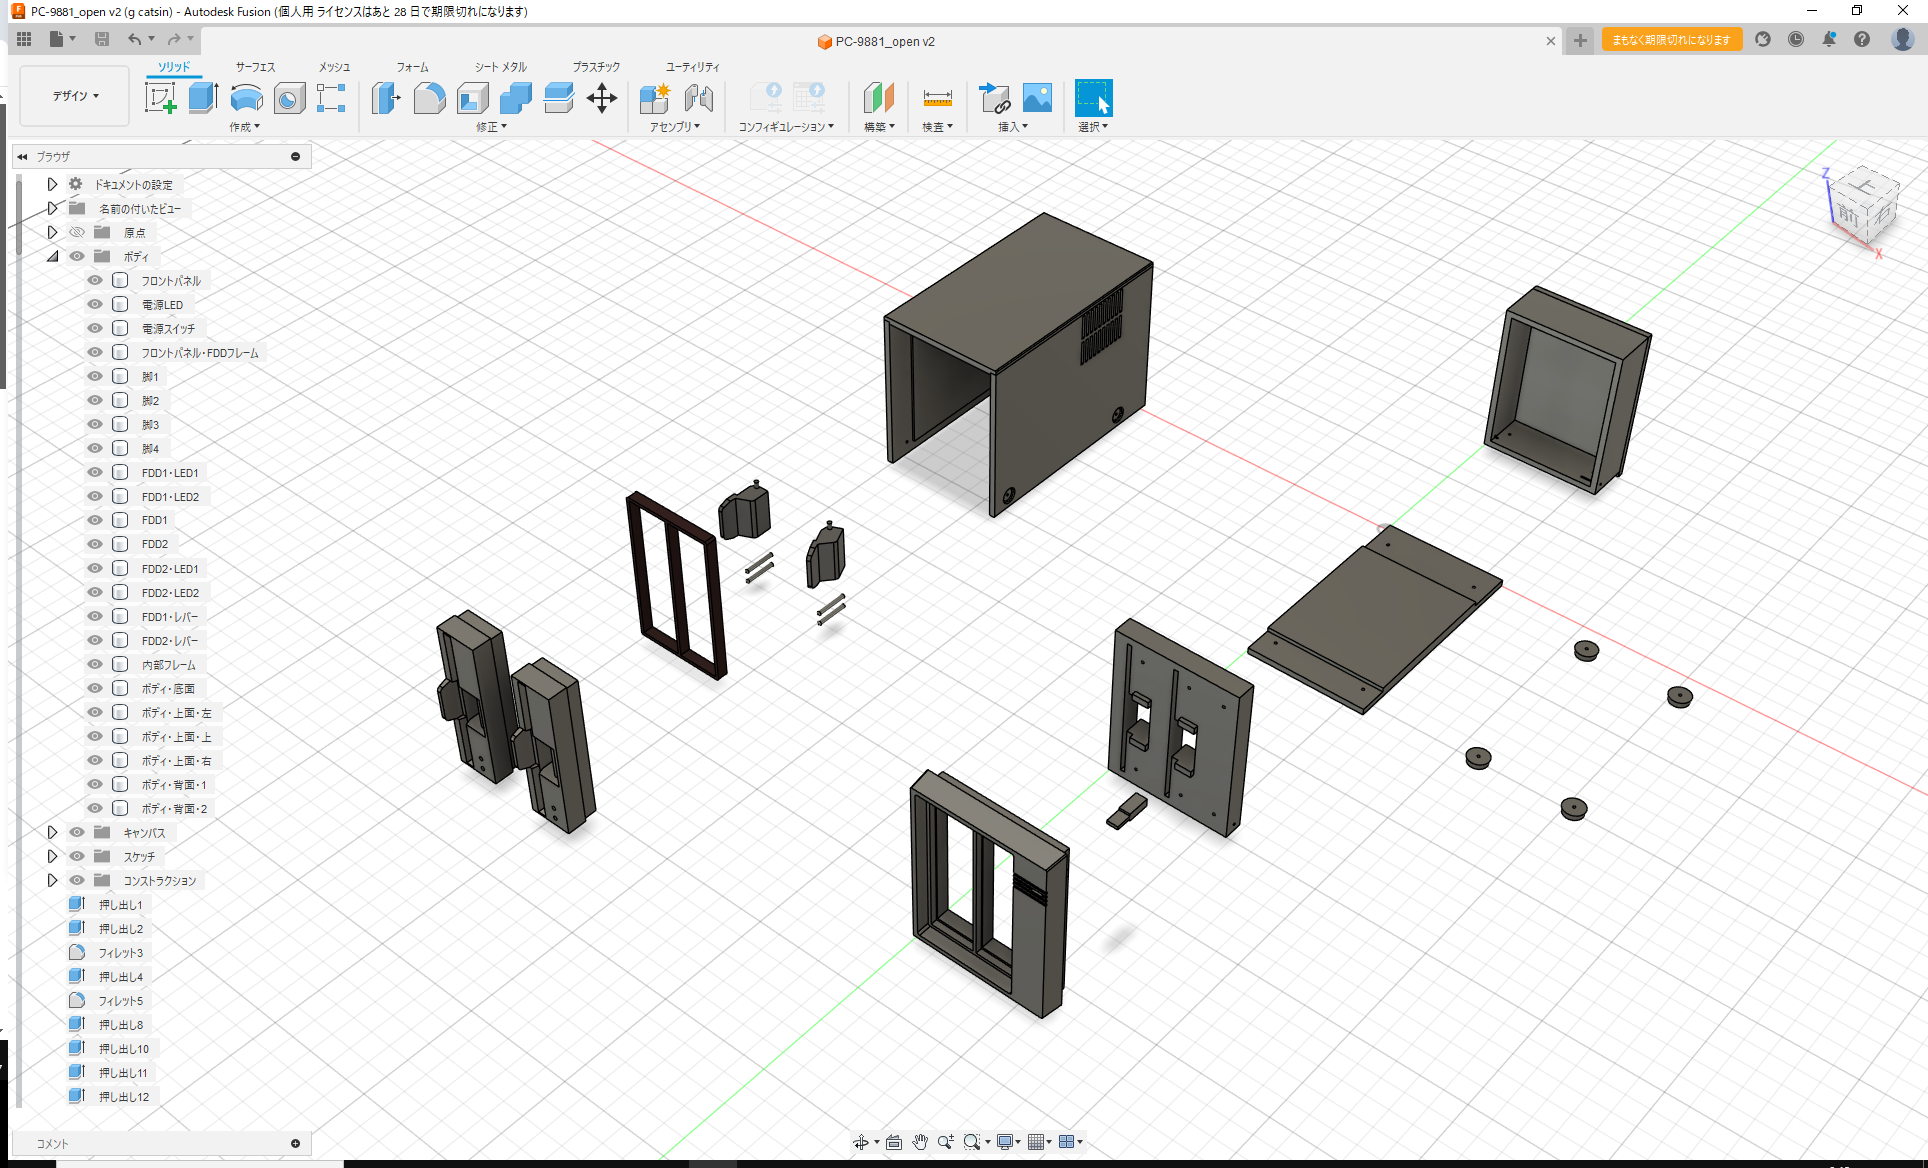Show the 原点 folder visibility
This screenshot has width=1928, height=1168.
(x=76, y=231)
